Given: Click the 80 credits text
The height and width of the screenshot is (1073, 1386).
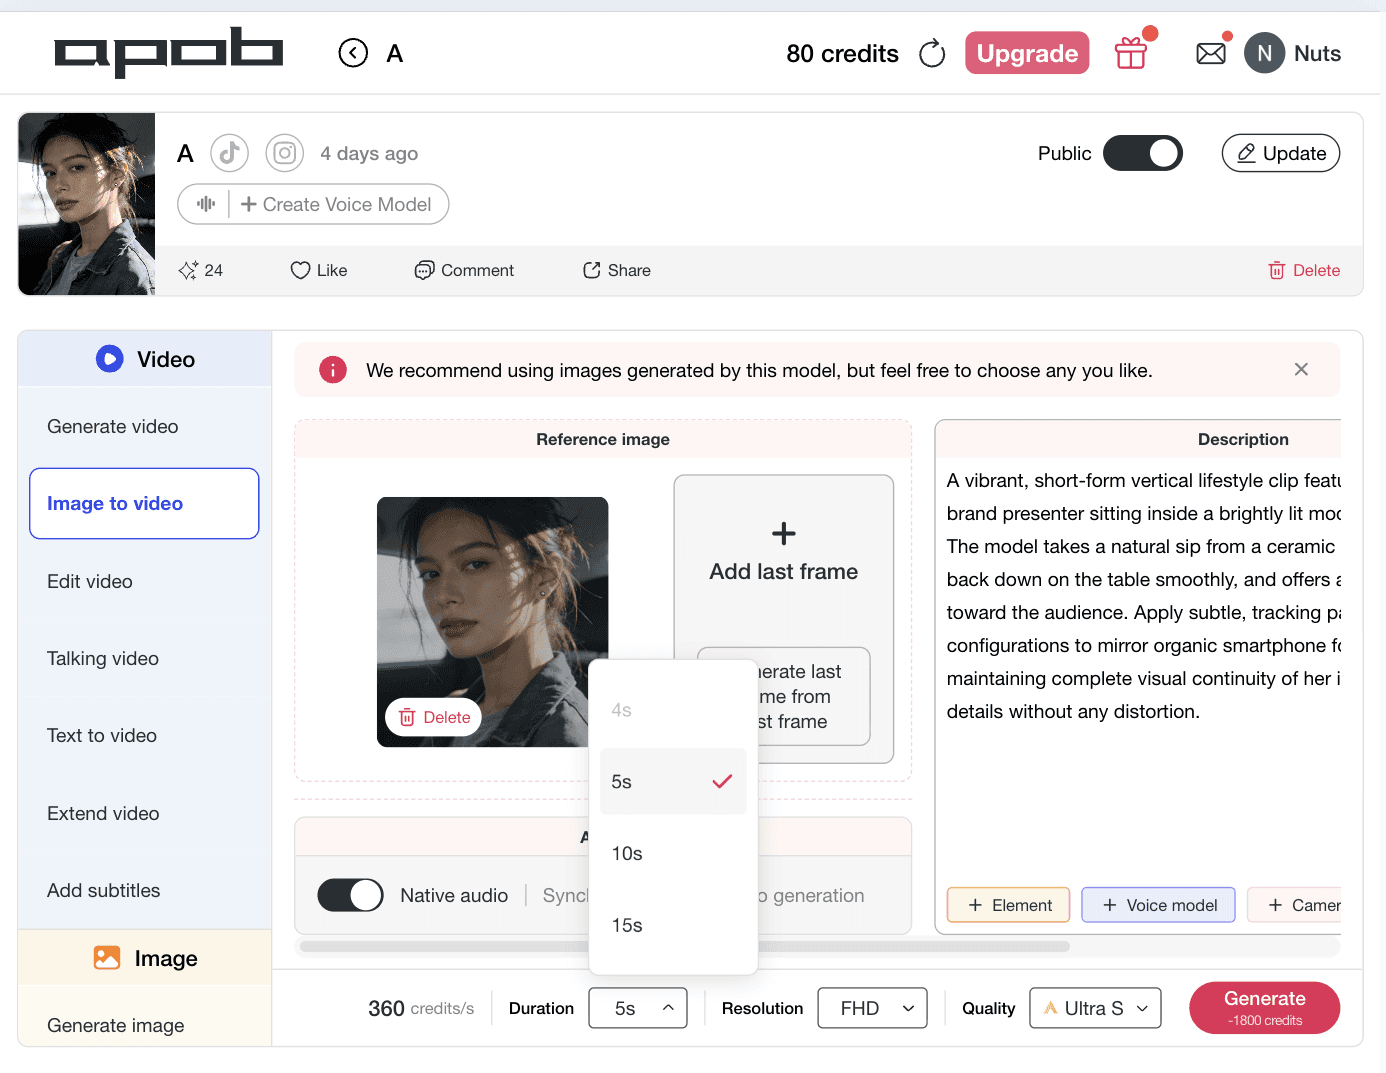Looking at the screenshot, I should (x=842, y=53).
